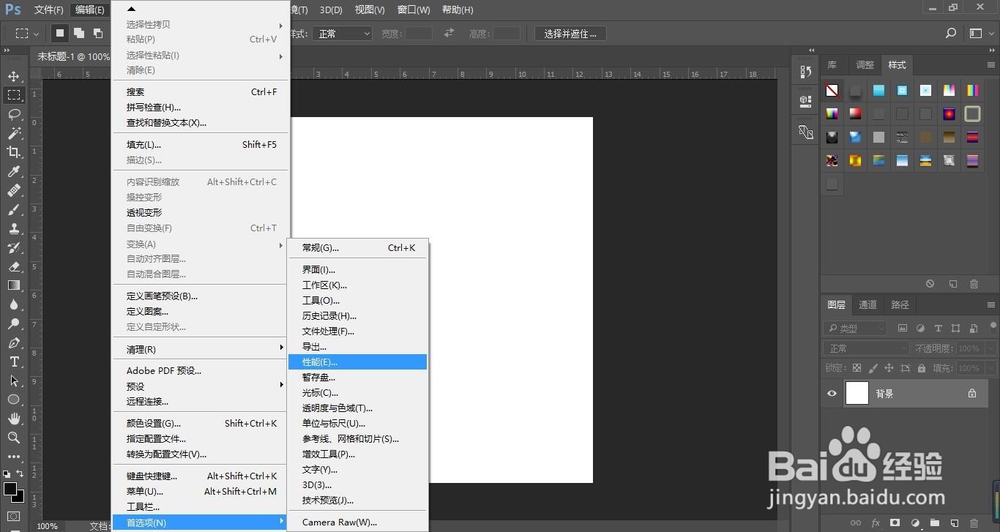Select the Move tool
1000x532 pixels.
tap(13, 77)
